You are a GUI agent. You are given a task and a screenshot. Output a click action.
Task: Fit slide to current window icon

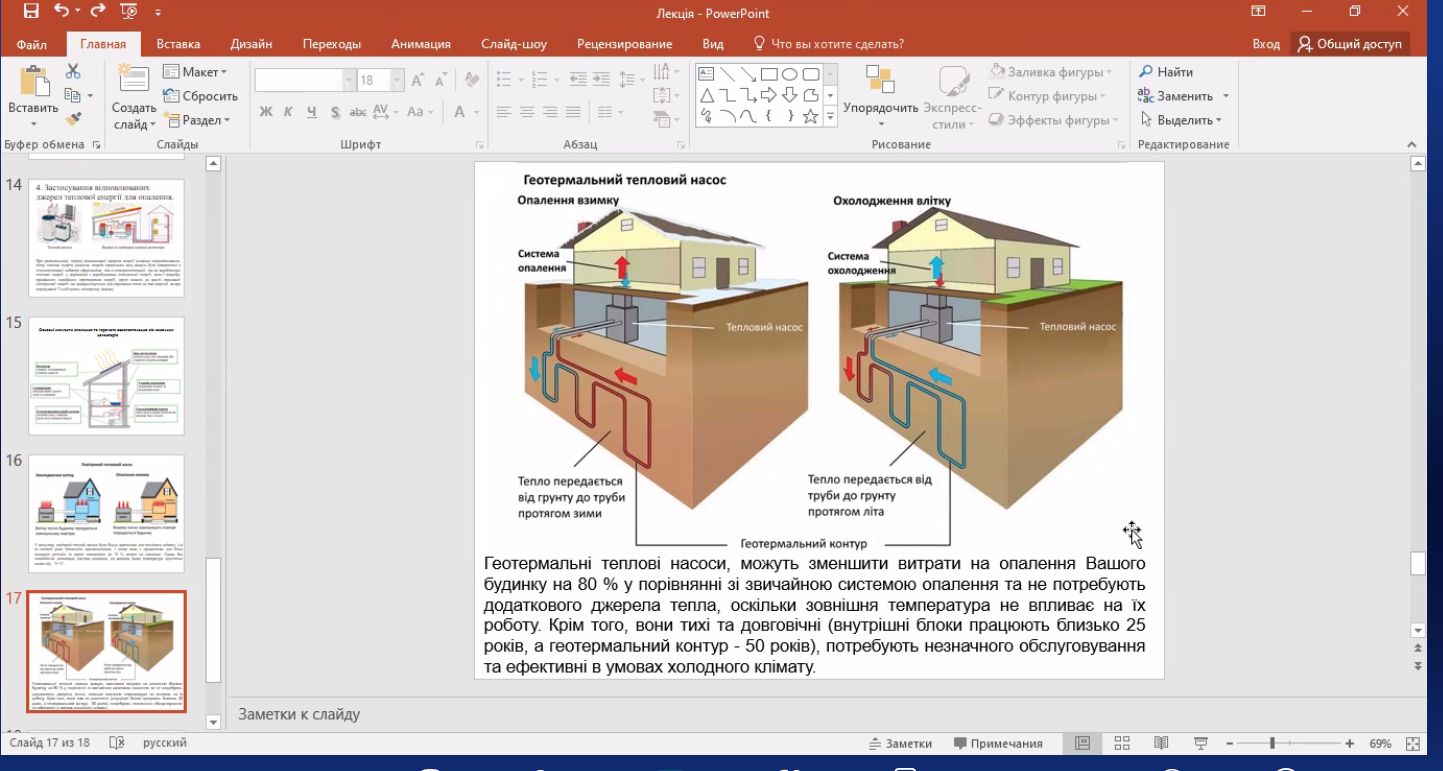1414,743
